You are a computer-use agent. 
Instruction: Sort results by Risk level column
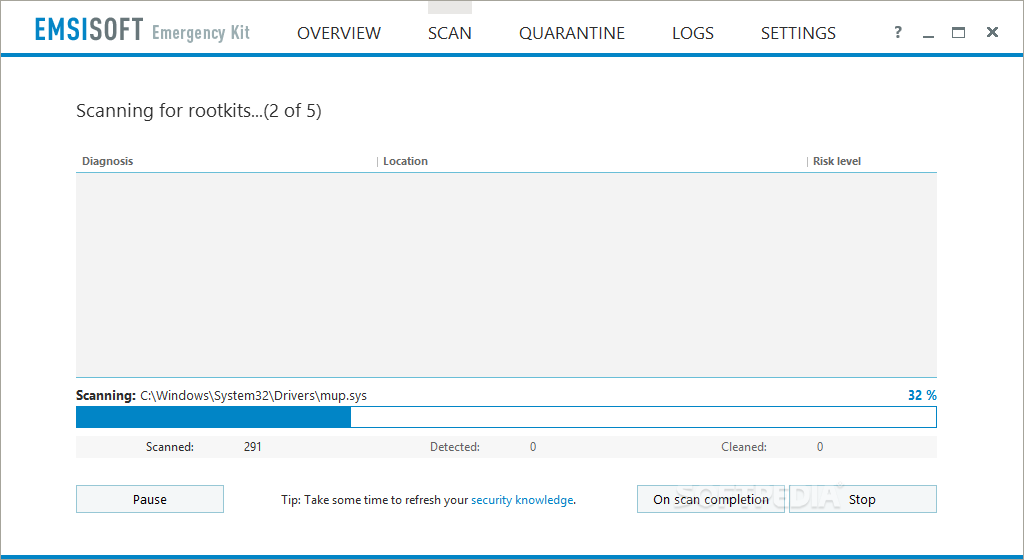[x=837, y=161]
